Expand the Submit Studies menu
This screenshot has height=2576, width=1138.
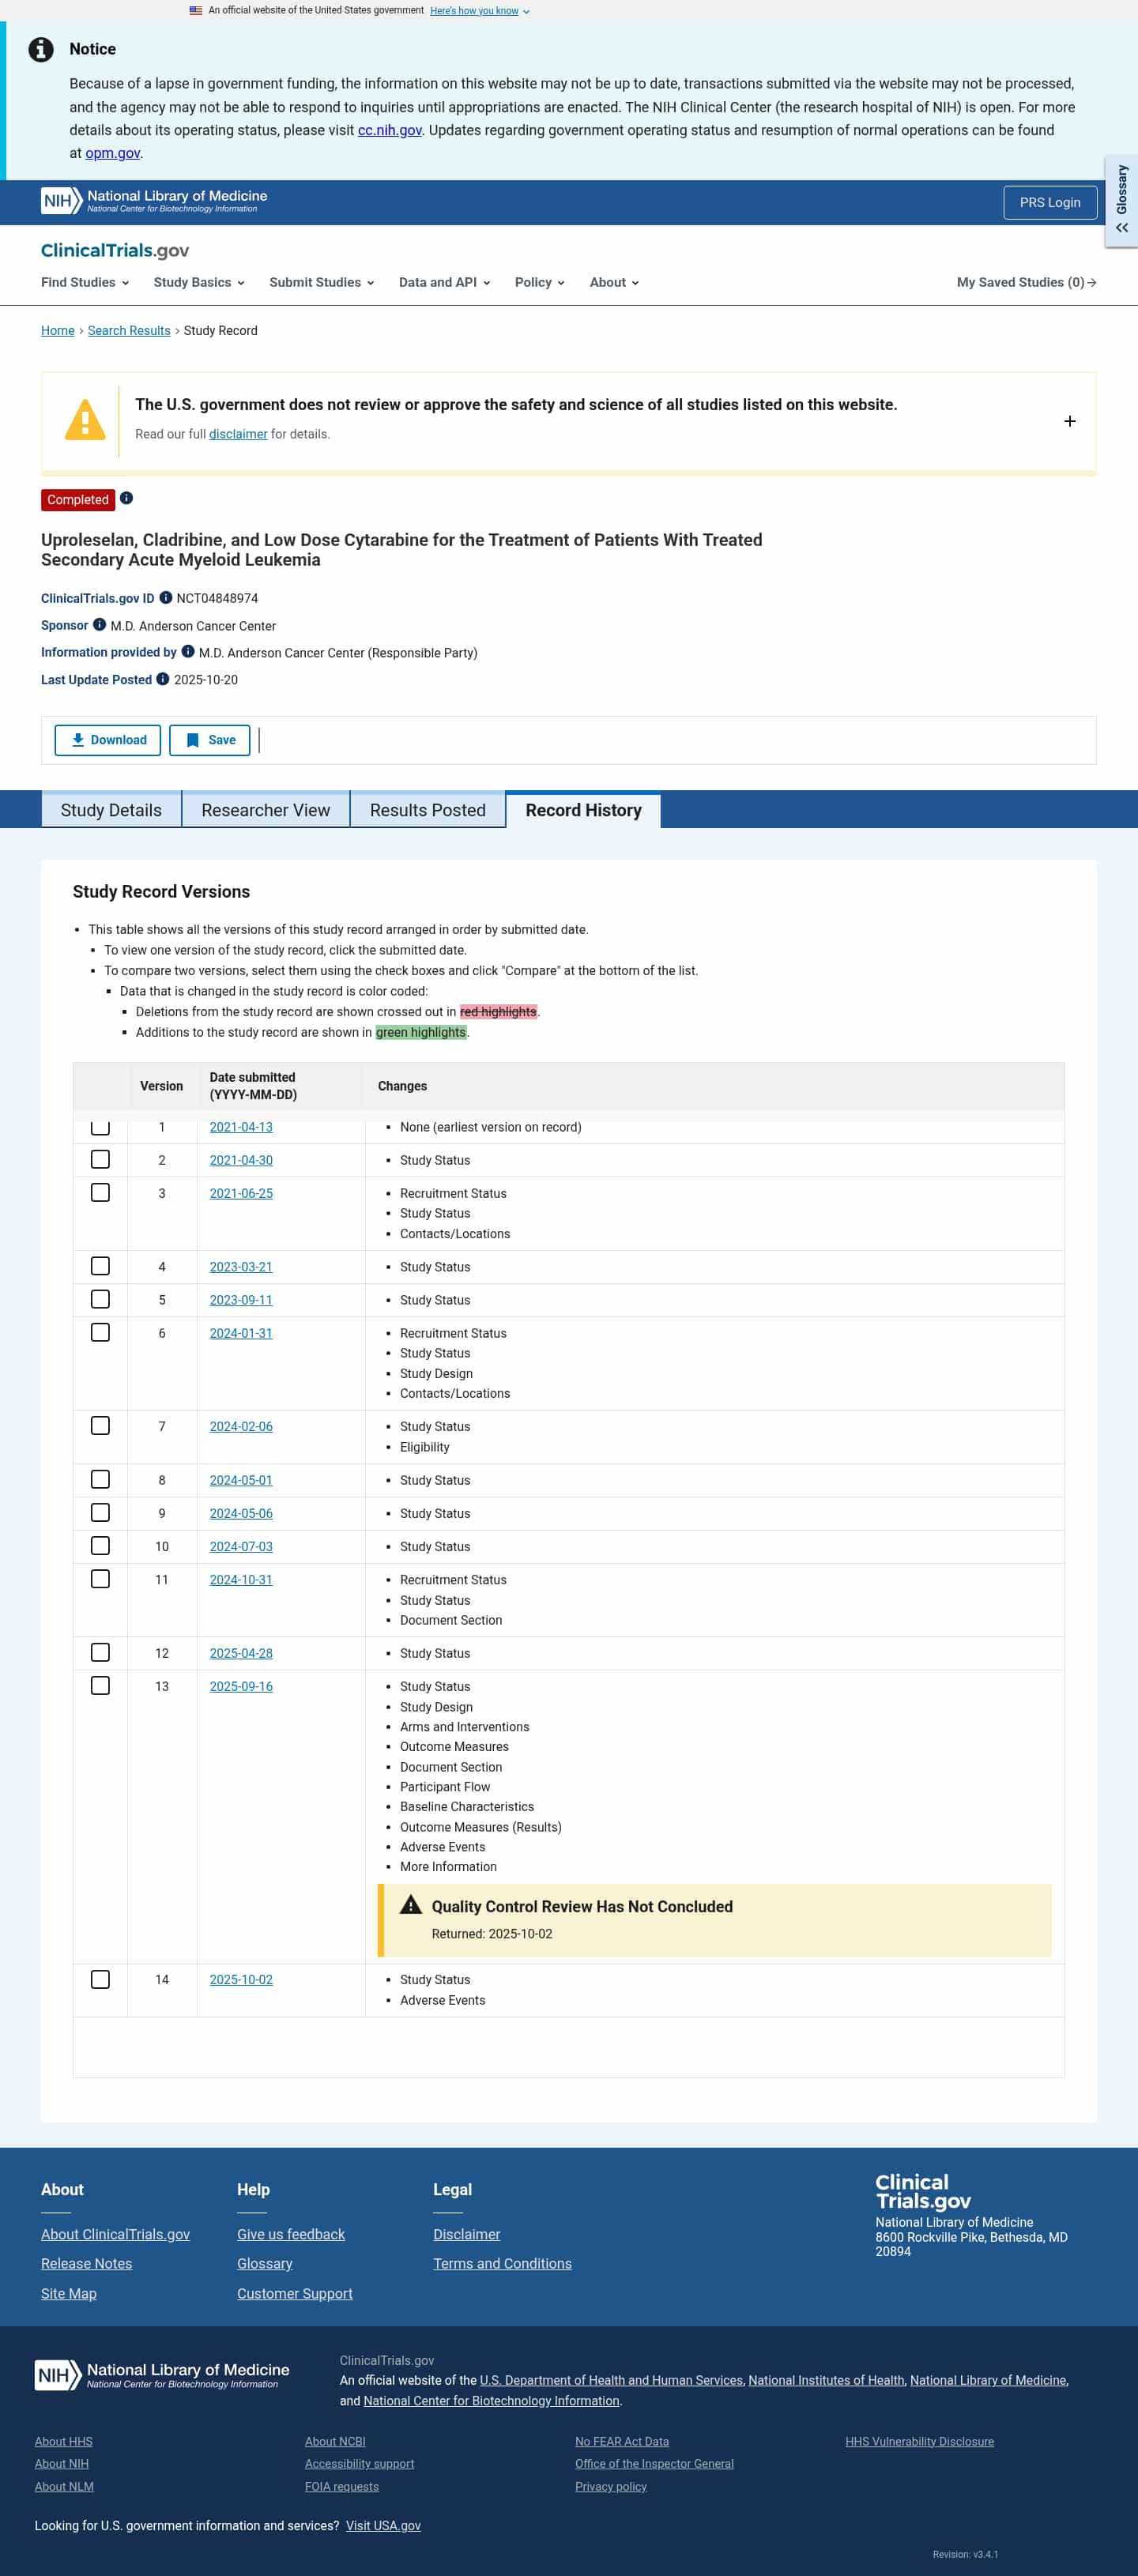click(322, 283)
